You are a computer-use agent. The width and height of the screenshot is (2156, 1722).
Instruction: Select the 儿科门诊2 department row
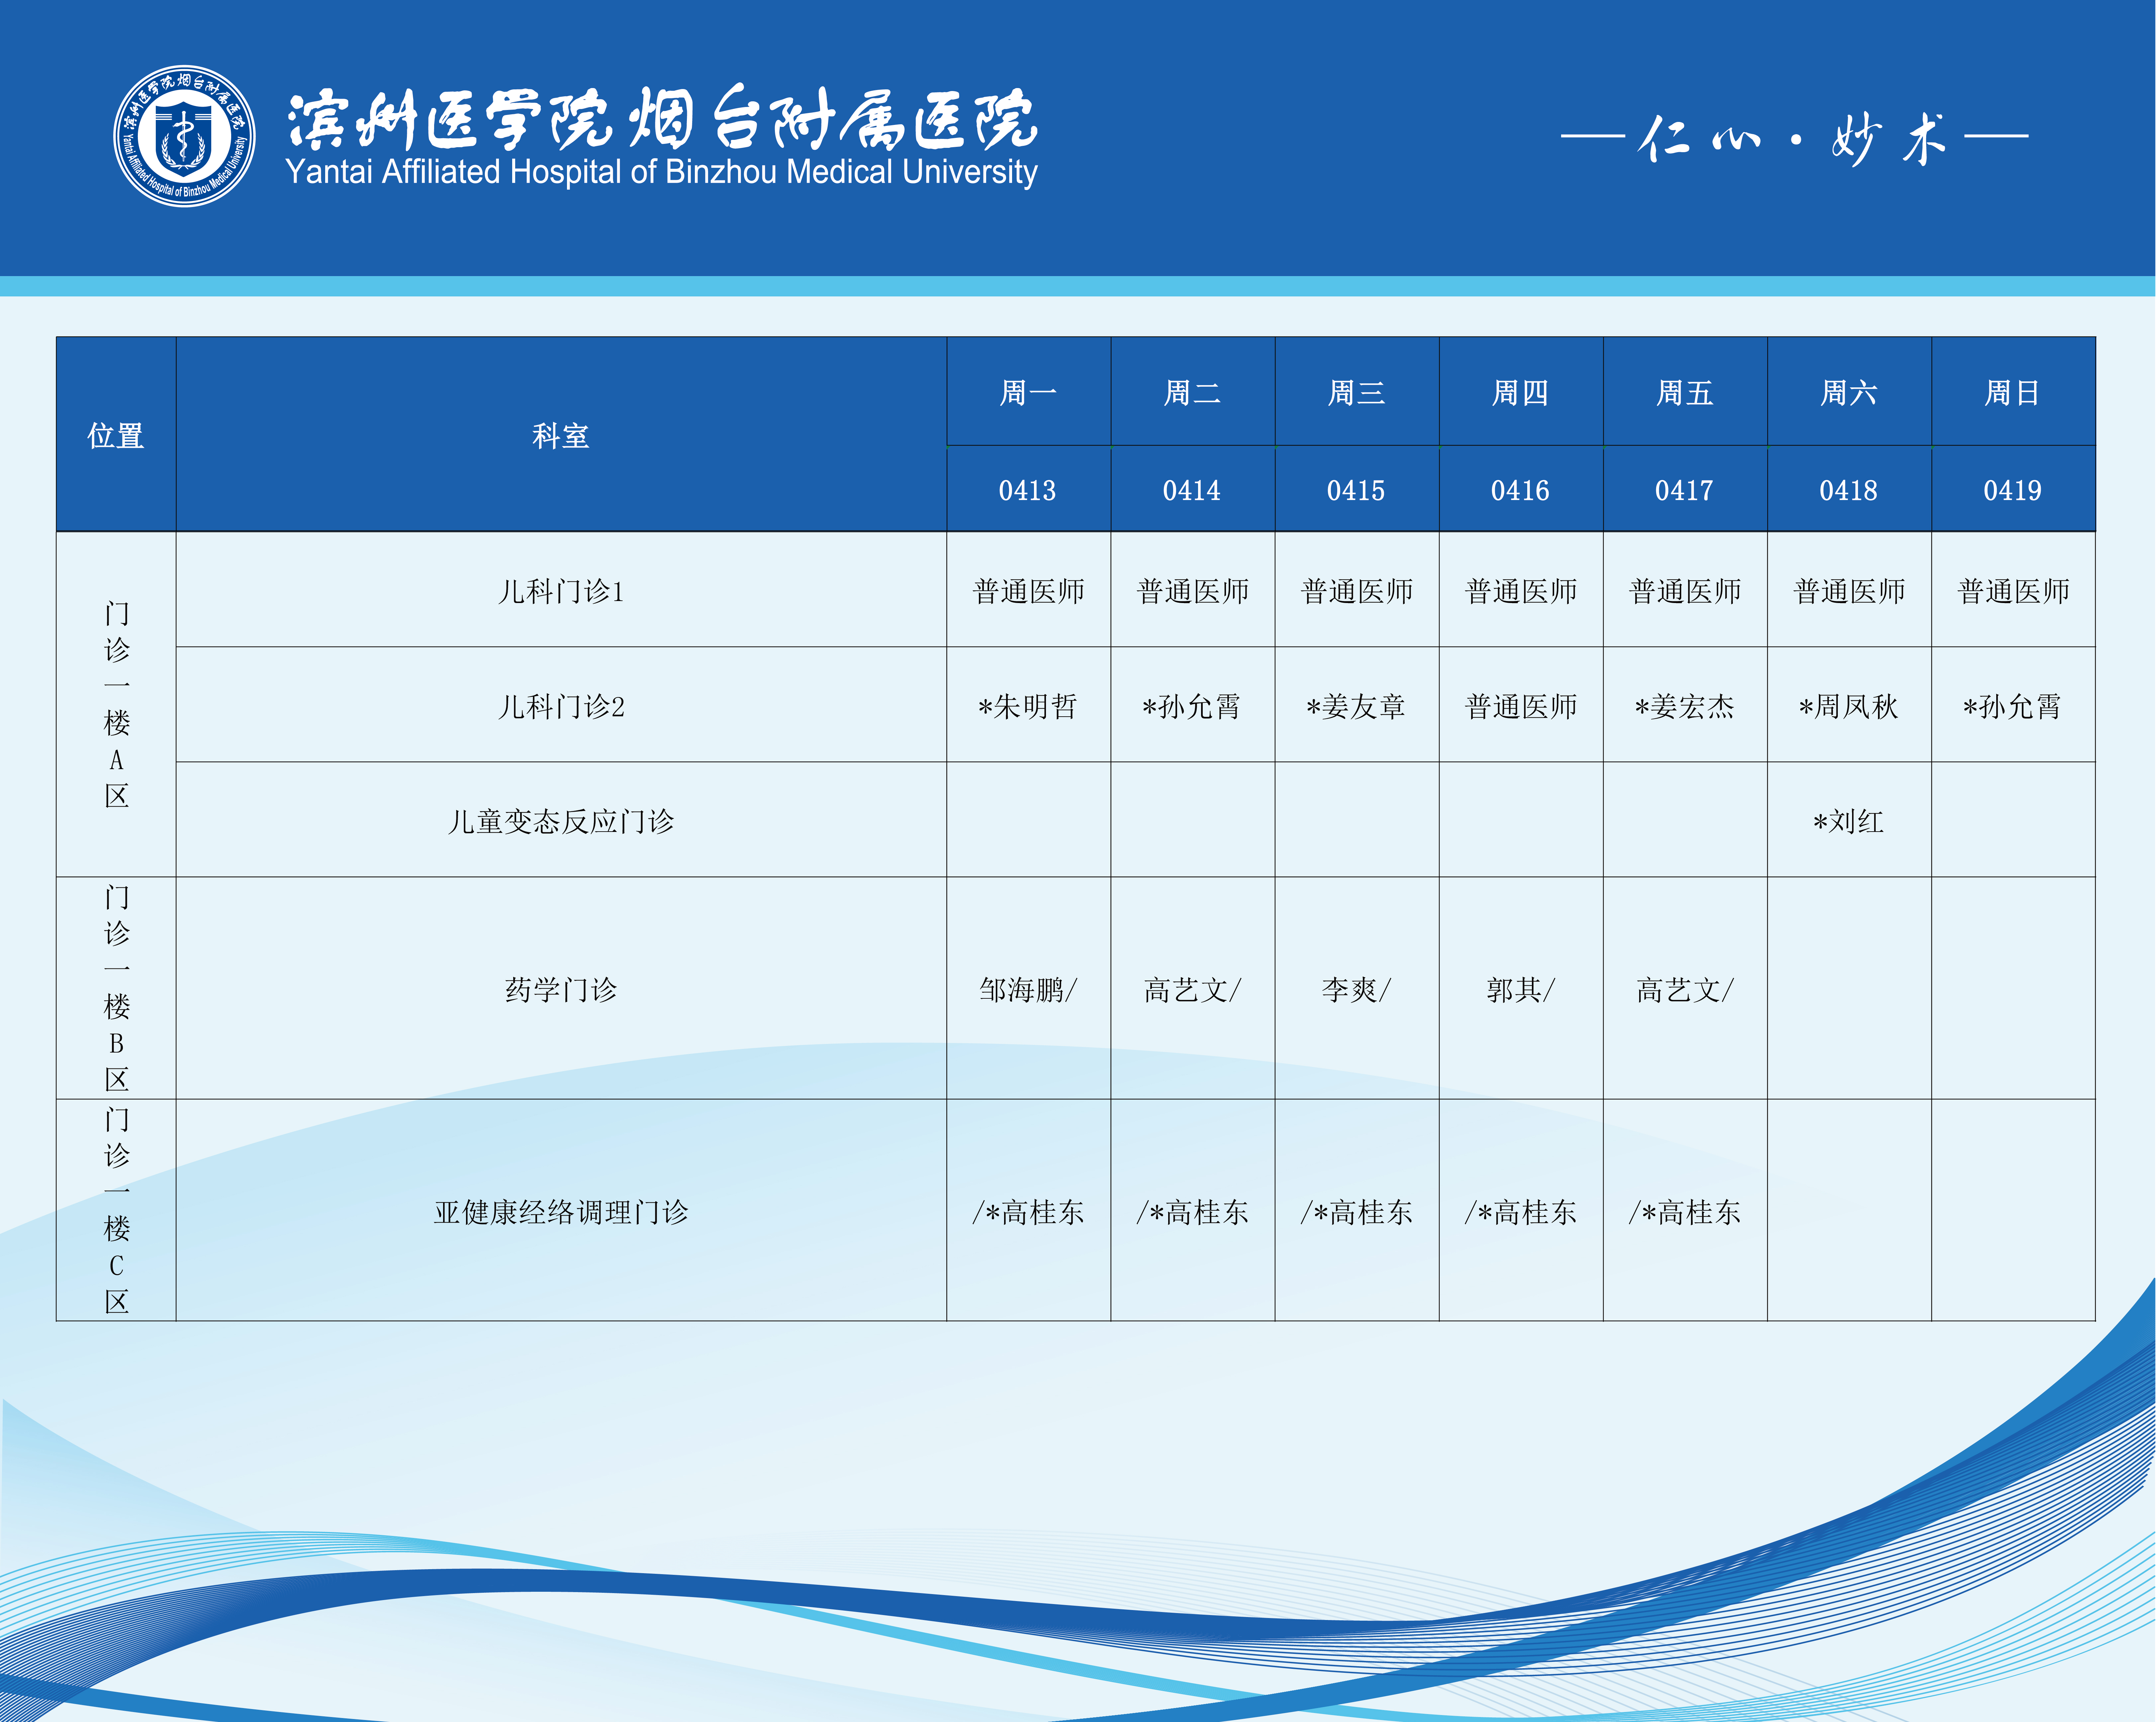click(561, 706)
